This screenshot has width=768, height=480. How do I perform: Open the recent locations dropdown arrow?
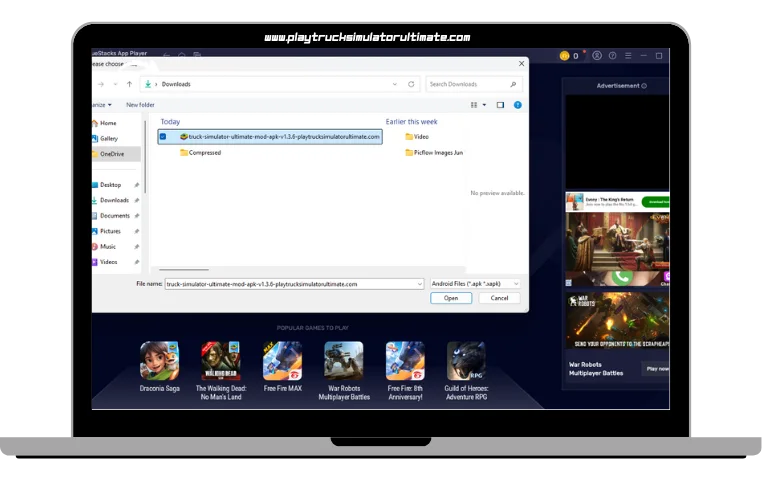coord(116,84)
